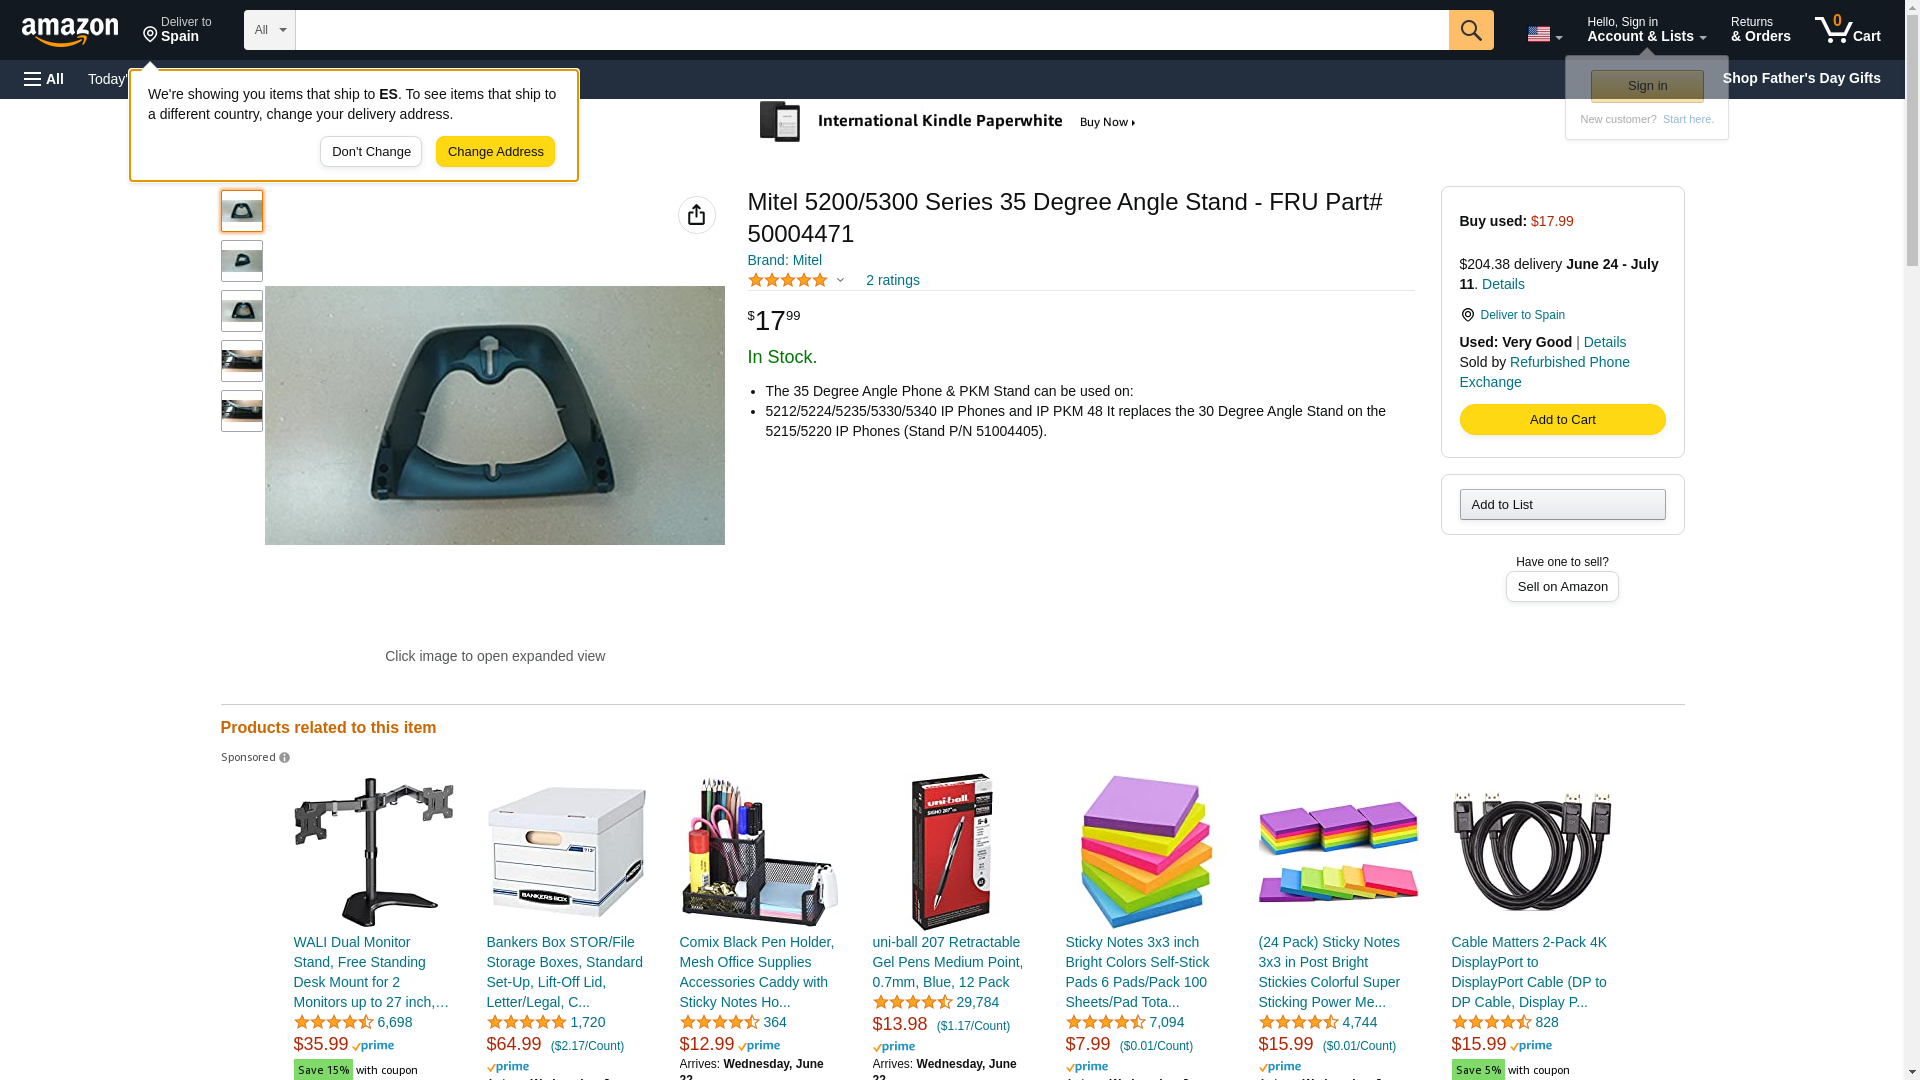Click the Amazon logo

click(x=70, y=31)
